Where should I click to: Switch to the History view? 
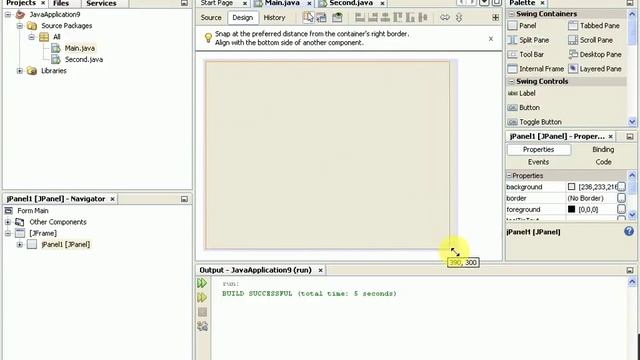point(274,18)
